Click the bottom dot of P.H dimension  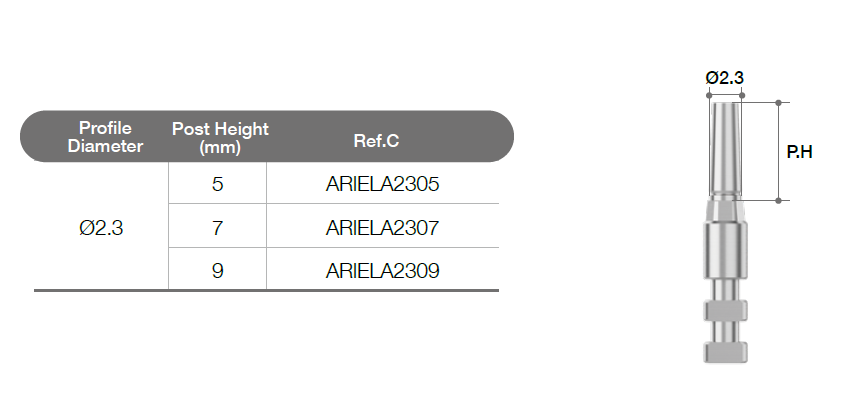coord(778,201)
